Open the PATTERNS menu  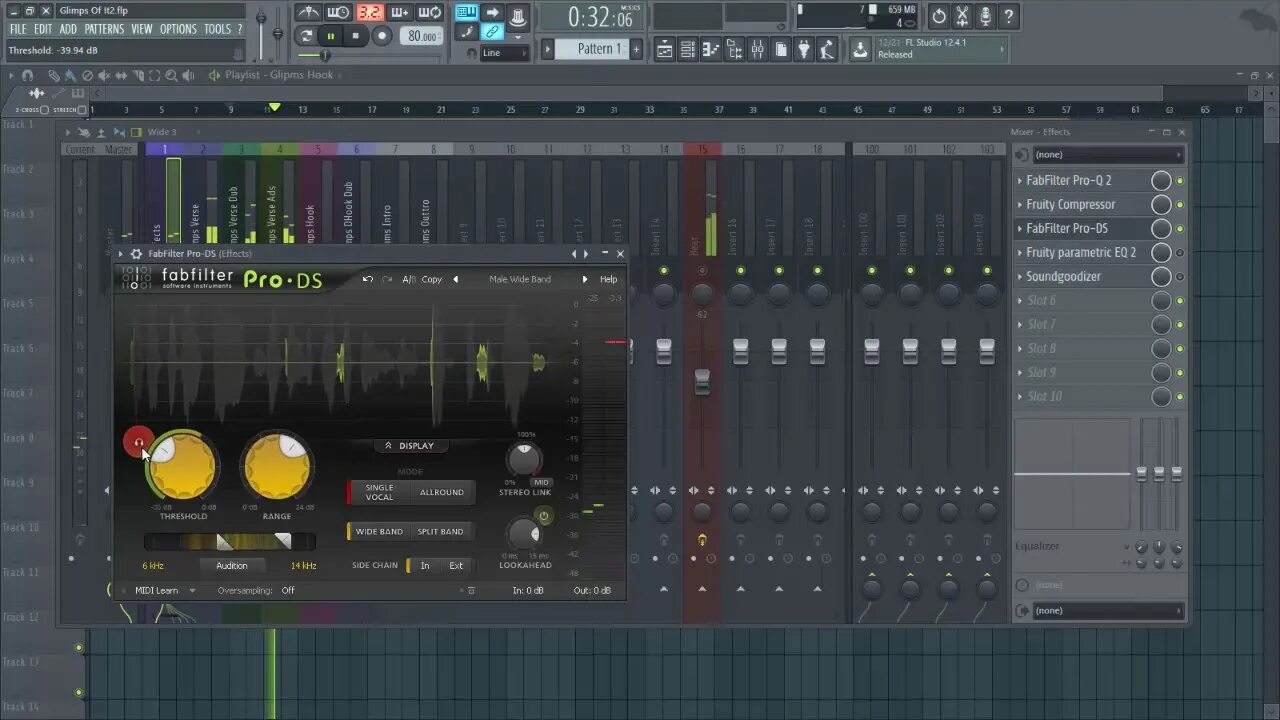click(104, 29)
